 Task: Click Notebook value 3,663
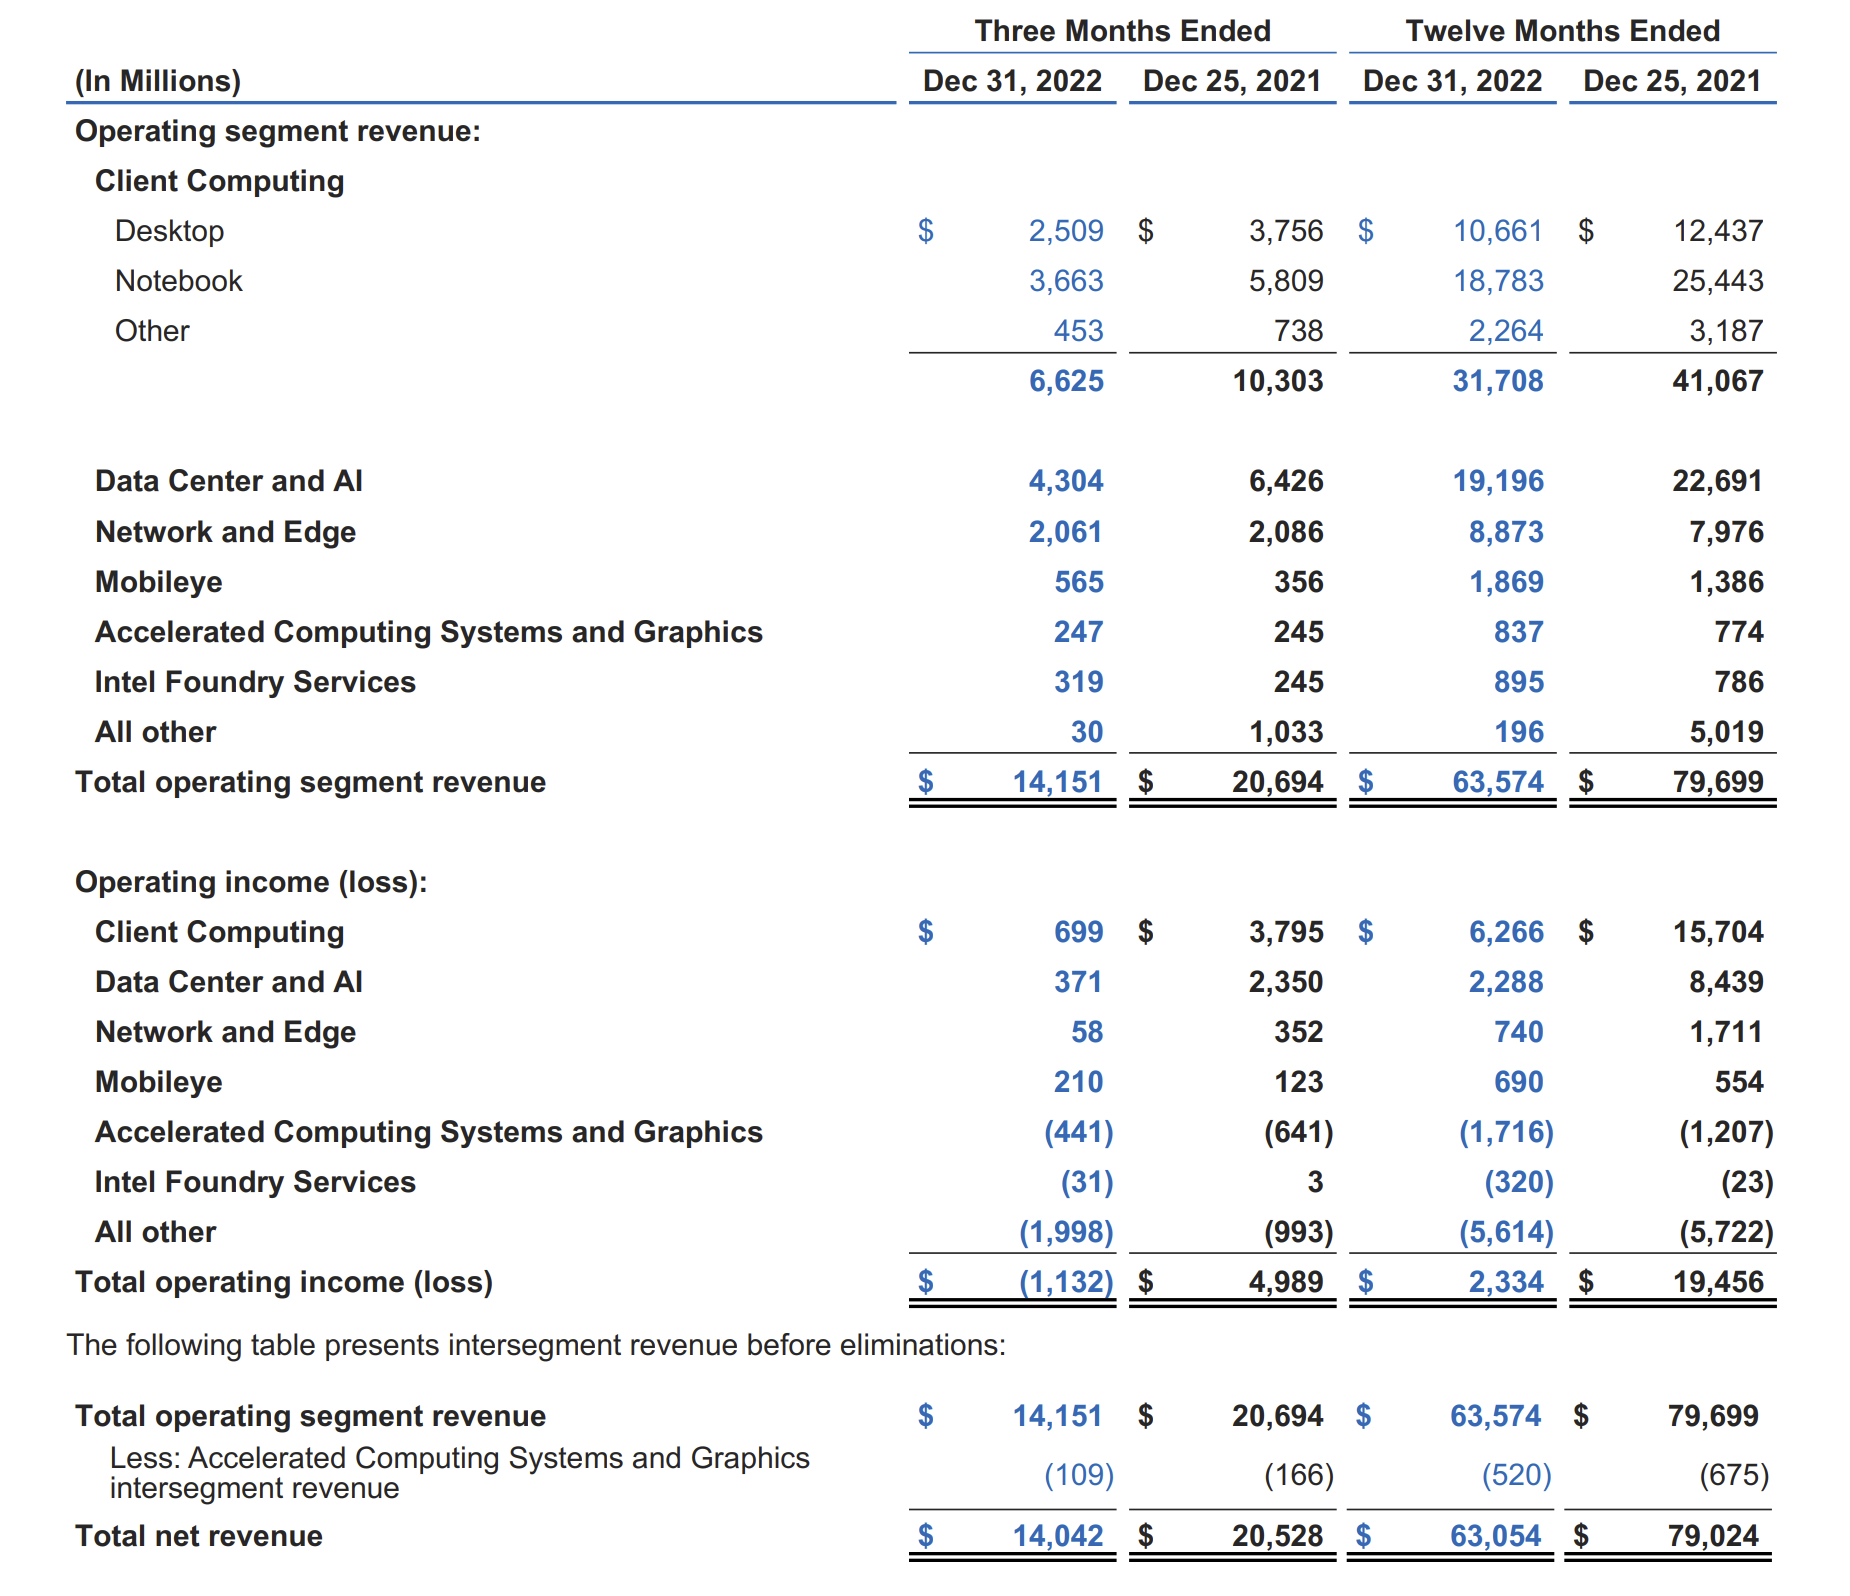point(1066,281)
